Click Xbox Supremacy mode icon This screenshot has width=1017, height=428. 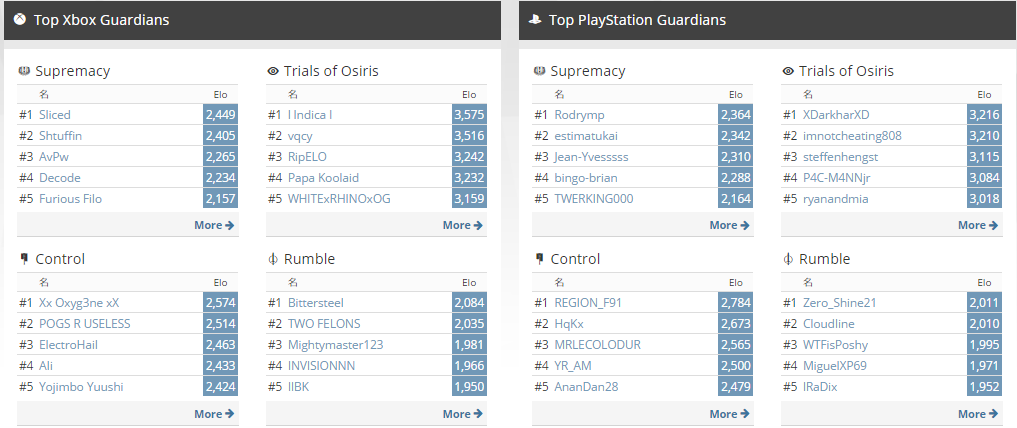[x=24, y=71]
